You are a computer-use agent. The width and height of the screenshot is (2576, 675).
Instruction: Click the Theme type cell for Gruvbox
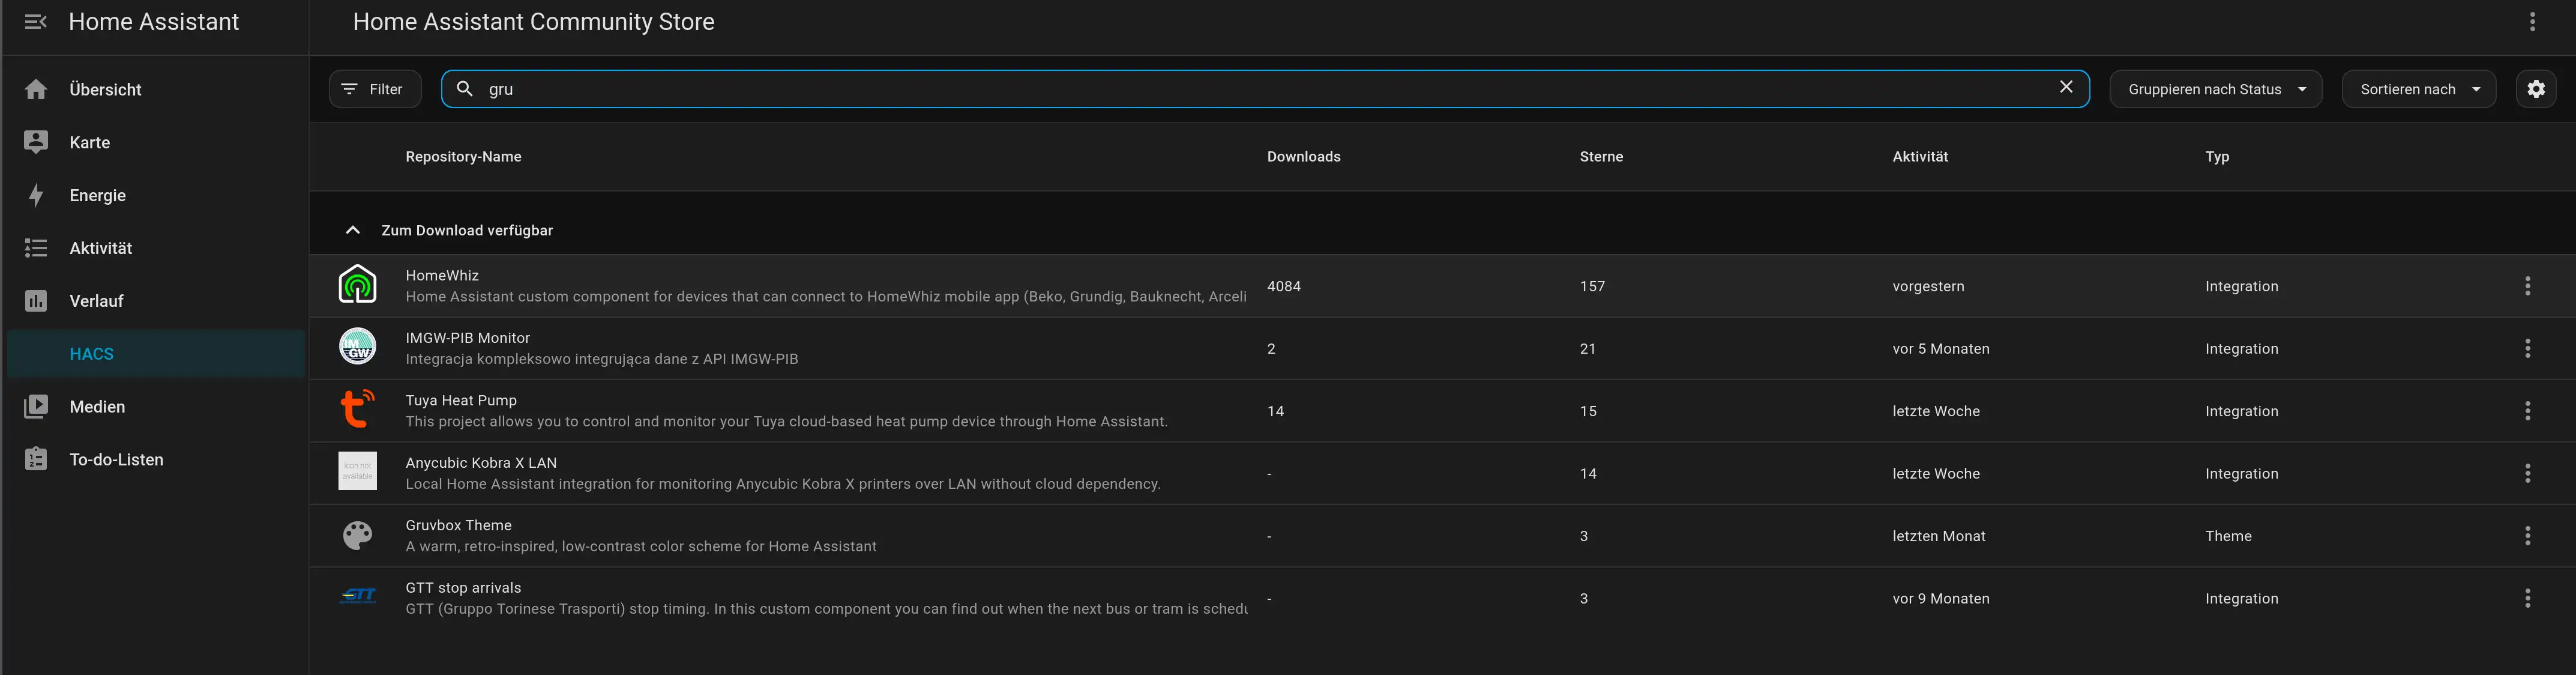[2228, 536]
